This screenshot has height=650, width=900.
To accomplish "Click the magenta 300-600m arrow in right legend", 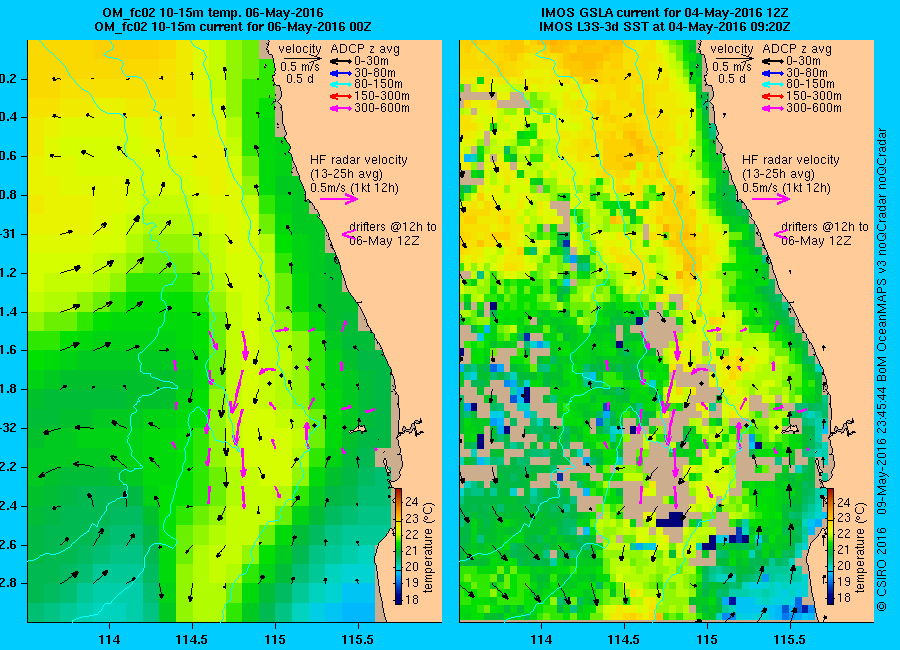I will pos(773,108).
